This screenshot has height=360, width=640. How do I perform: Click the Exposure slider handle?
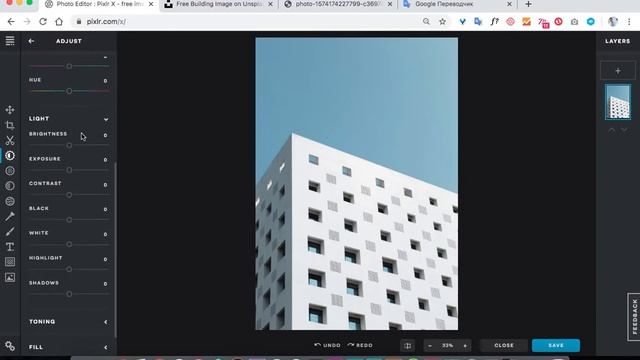pyautogui.click(x=69, y=170)
